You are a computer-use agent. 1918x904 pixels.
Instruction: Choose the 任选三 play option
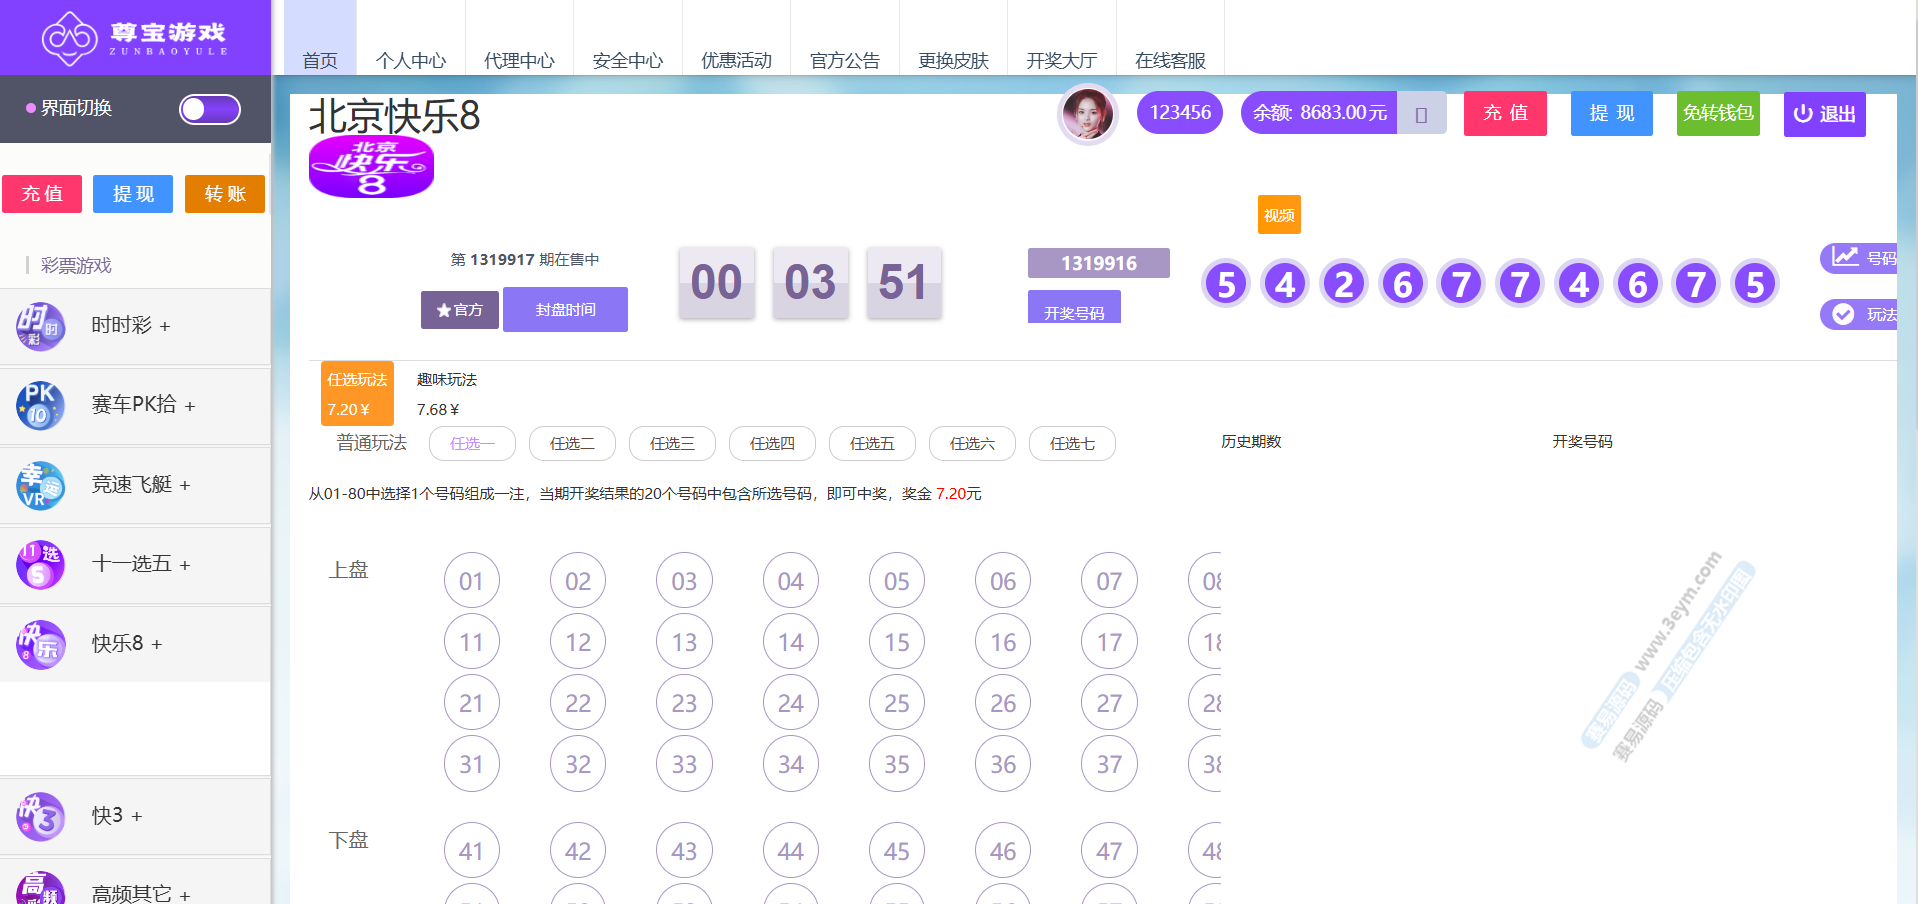click(672, 443)
